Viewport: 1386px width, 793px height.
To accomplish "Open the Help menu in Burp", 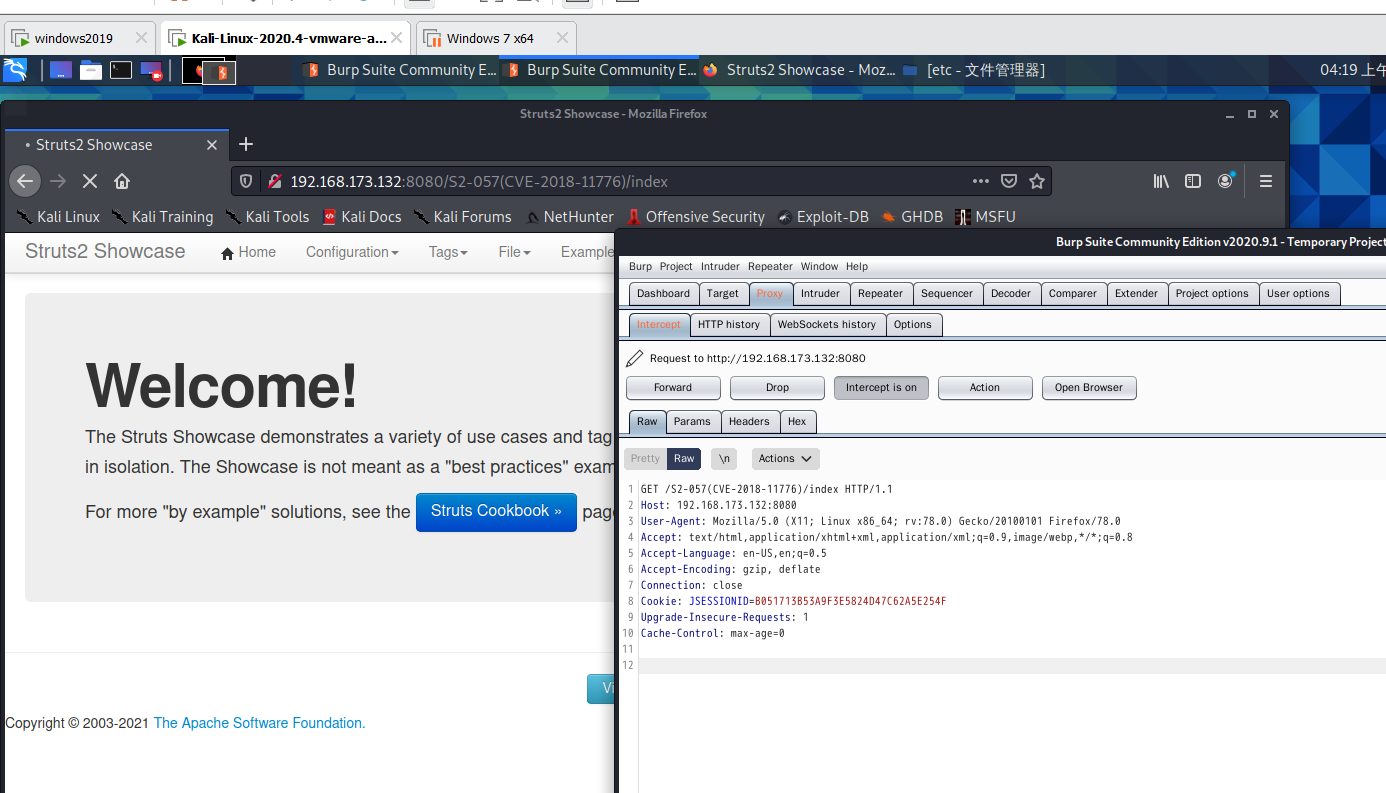I will coord(857,267).
